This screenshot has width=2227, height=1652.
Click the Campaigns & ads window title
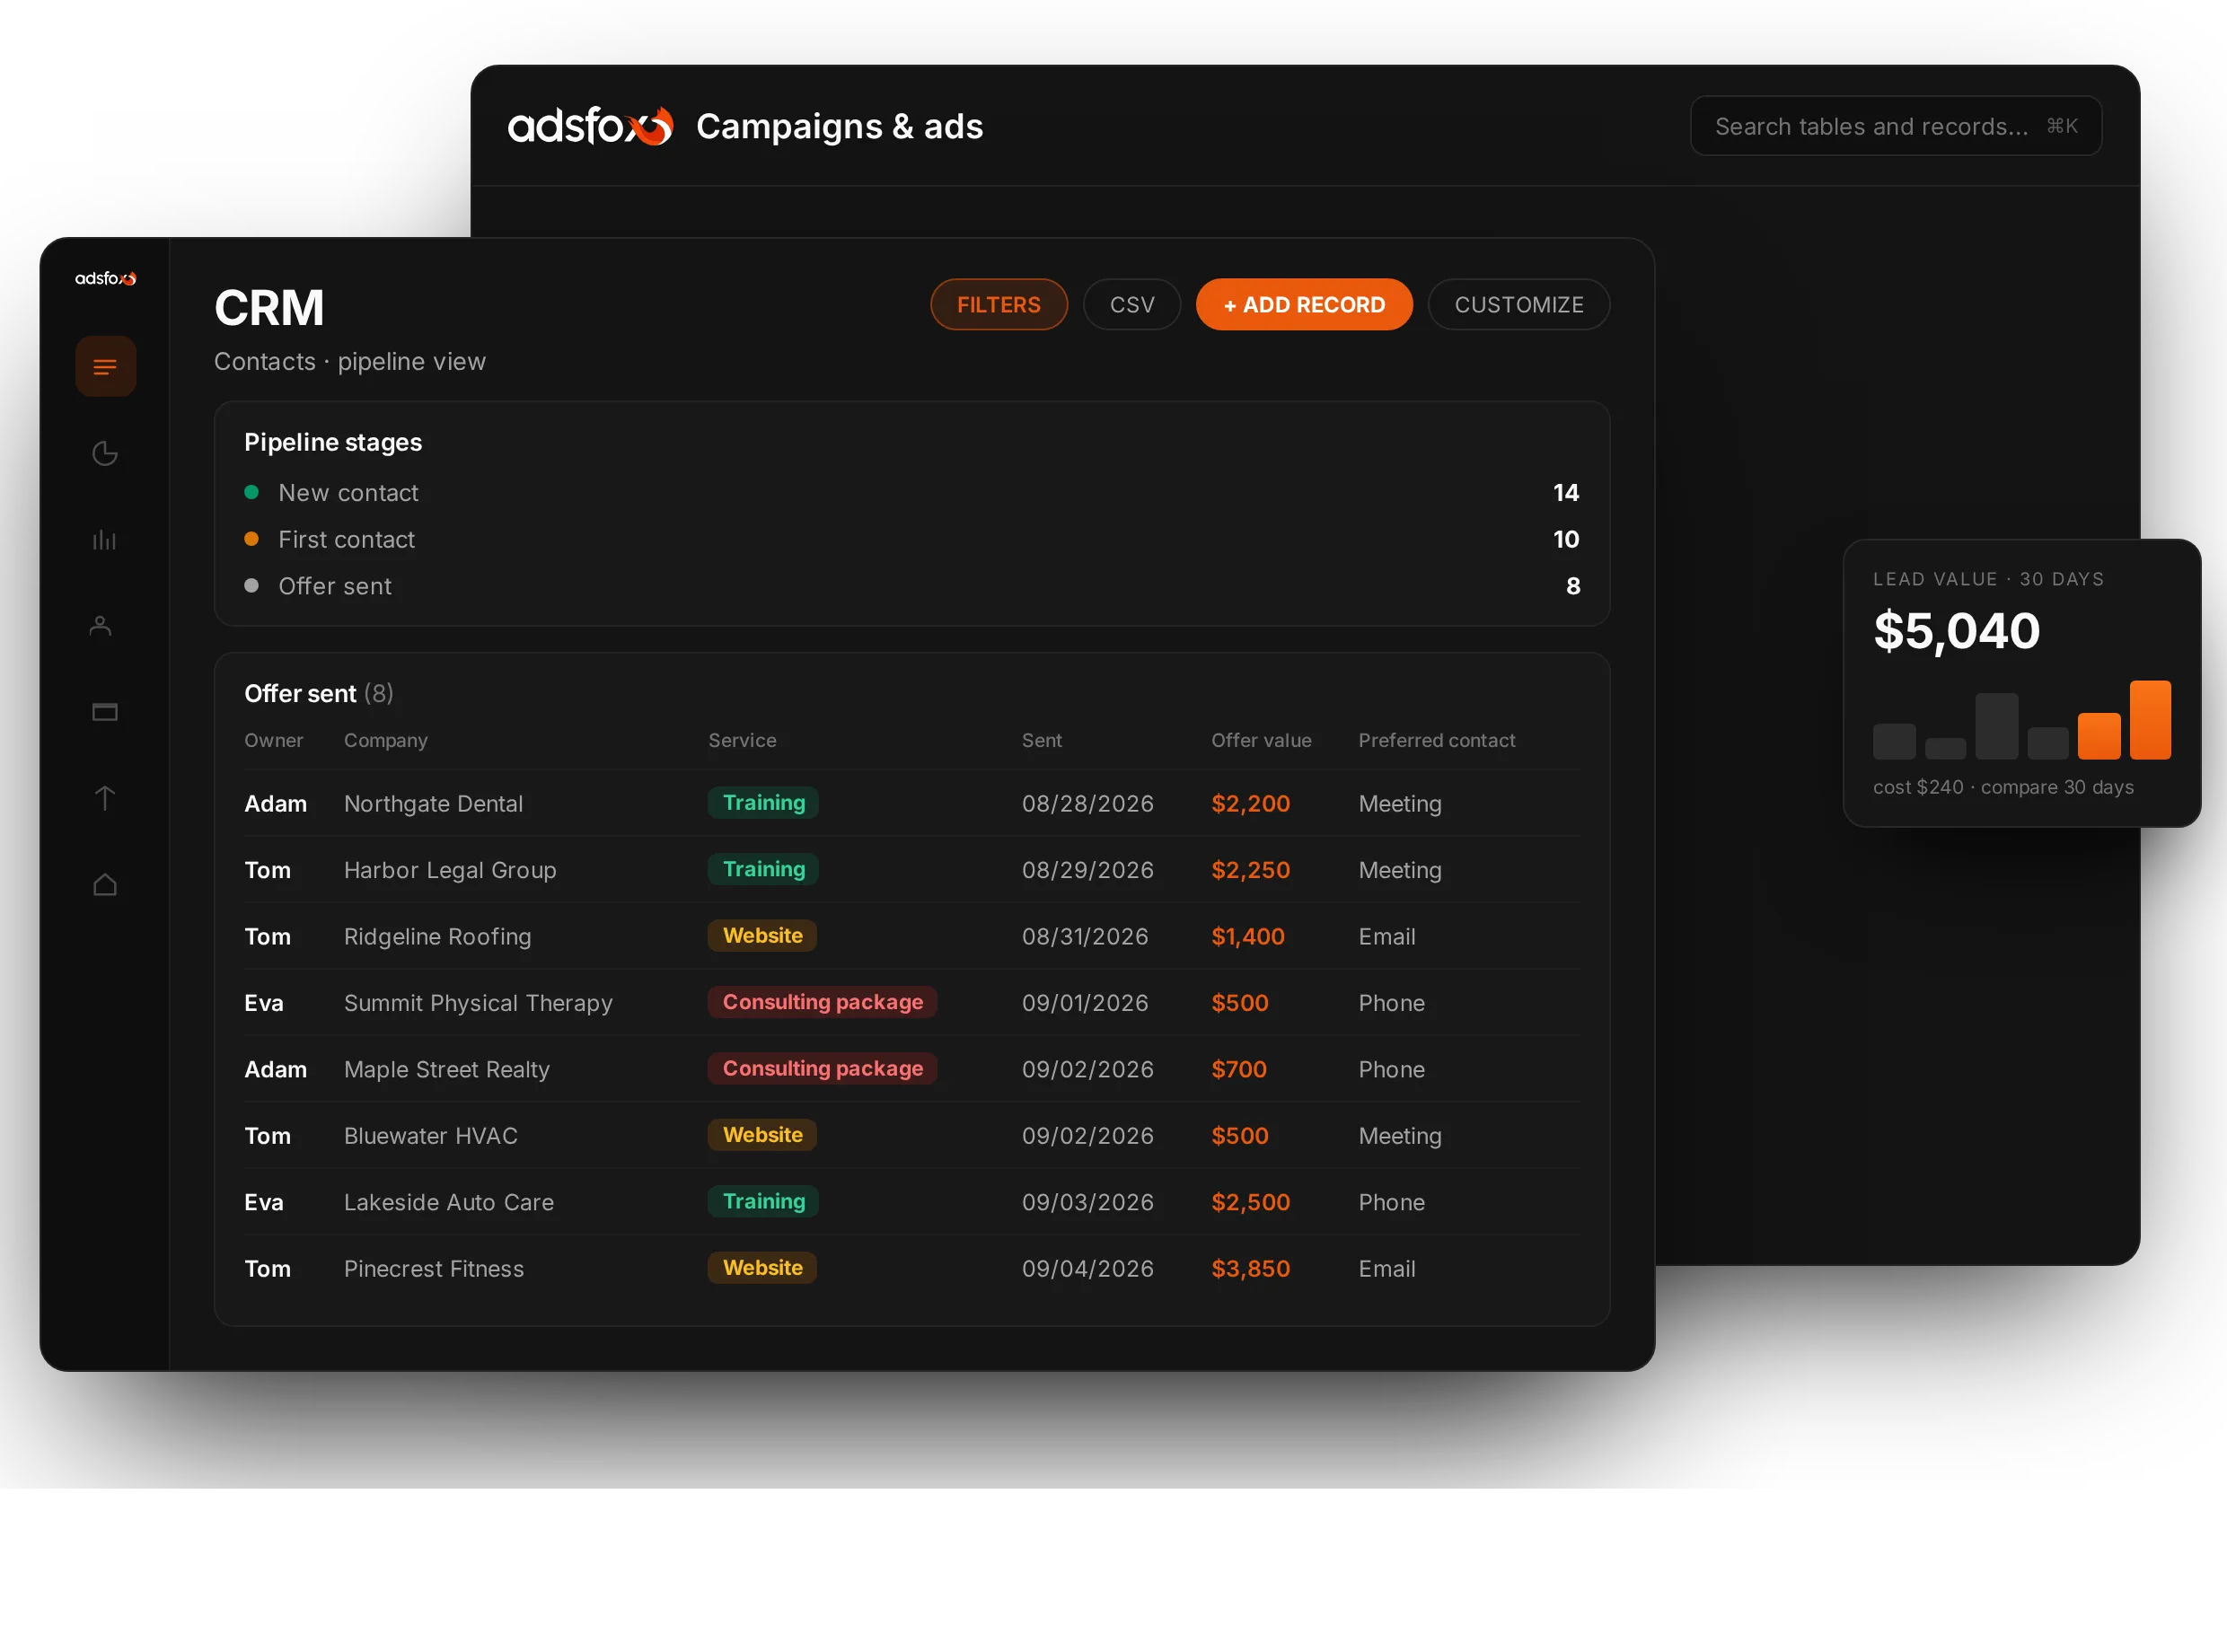[839, 127]
